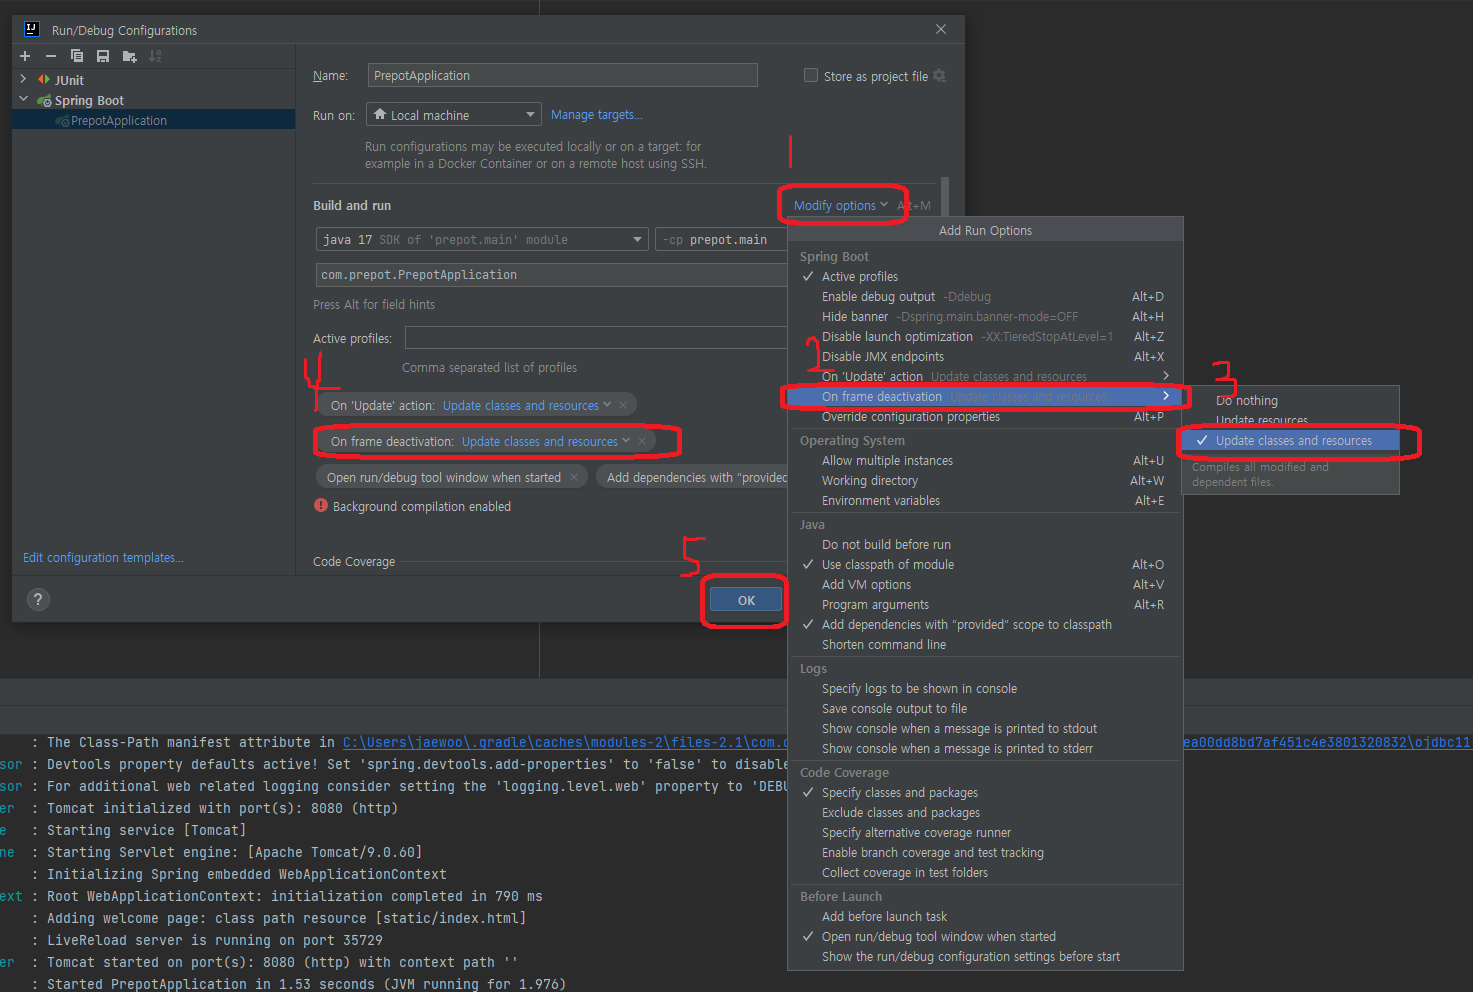Click the Background compilation warning icon
Image resolution: width=1473 pixels, height=992 pixels.
[x=321, y=506]
